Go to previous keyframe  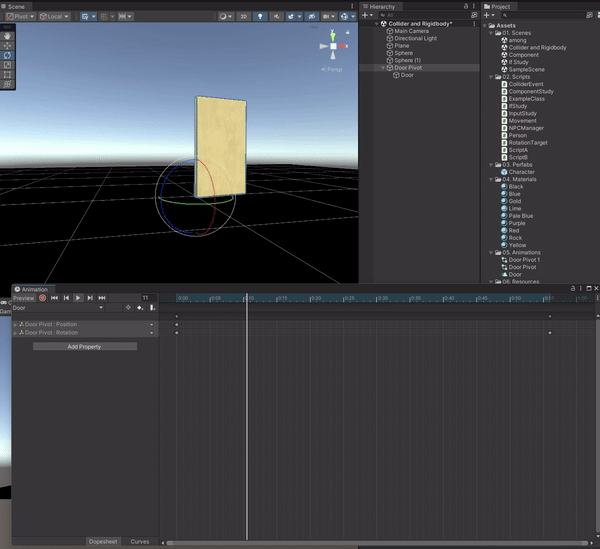tap(66, 298)
